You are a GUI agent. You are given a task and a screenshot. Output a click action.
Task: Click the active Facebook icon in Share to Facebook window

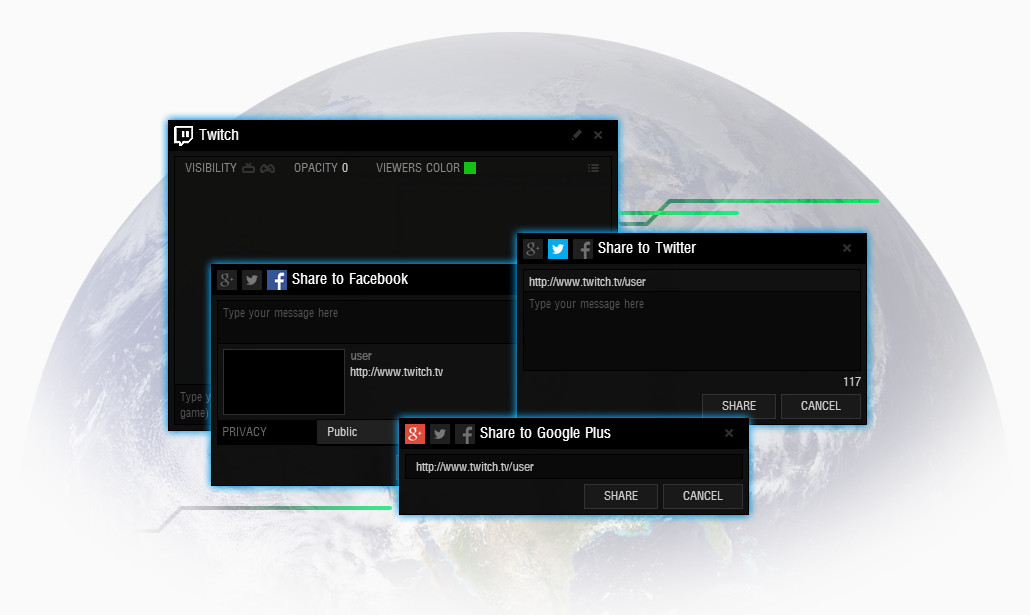pos(277,280)
